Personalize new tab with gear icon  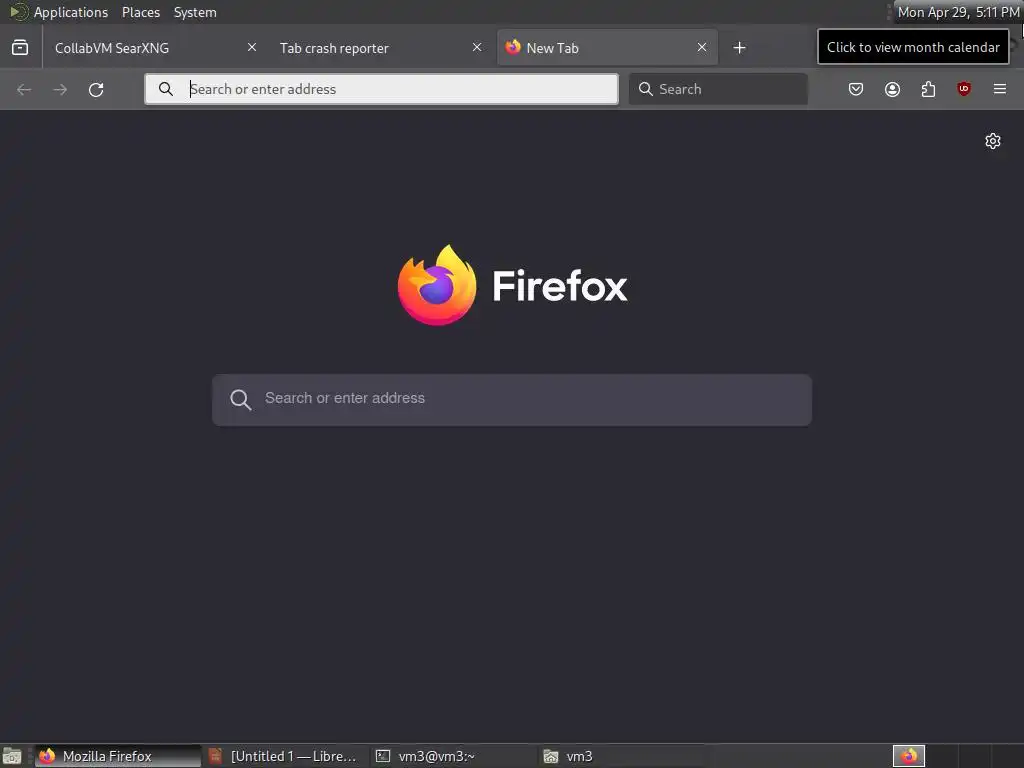click(x=993, y=141)
